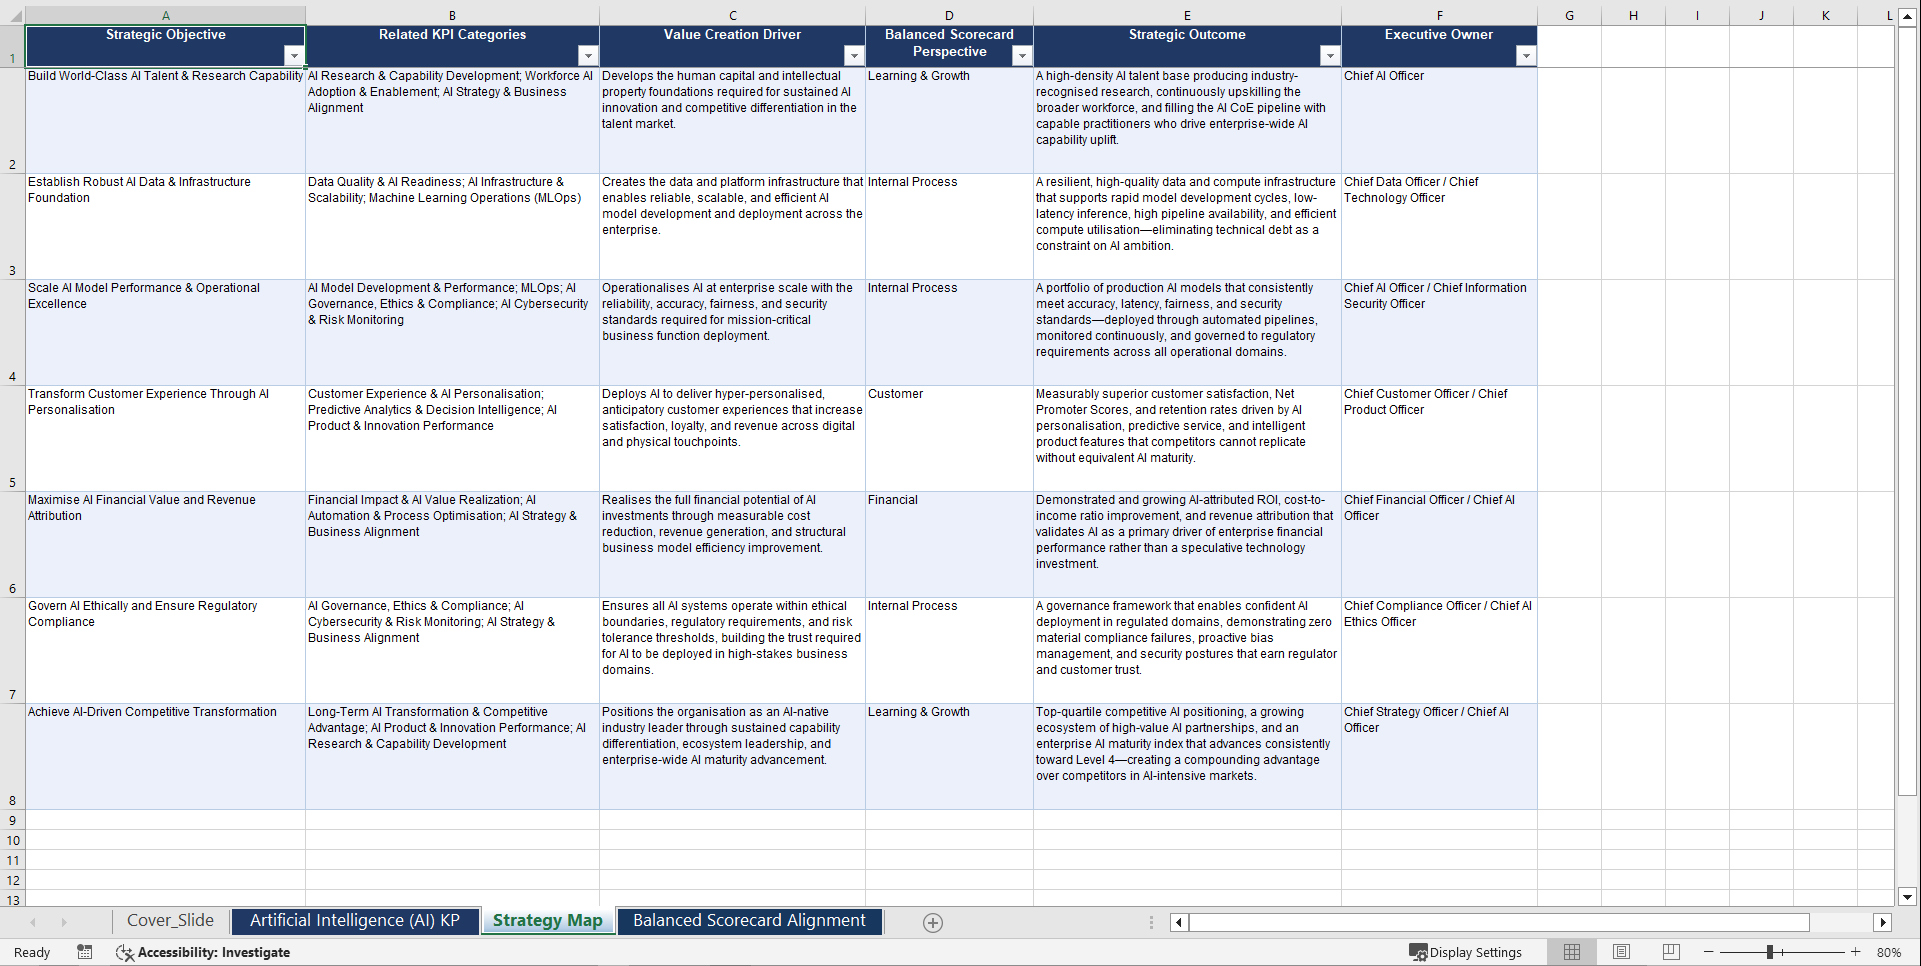Select the 'Financial' perspective cell
This screenshot has width=1921, height=966.
949,544
